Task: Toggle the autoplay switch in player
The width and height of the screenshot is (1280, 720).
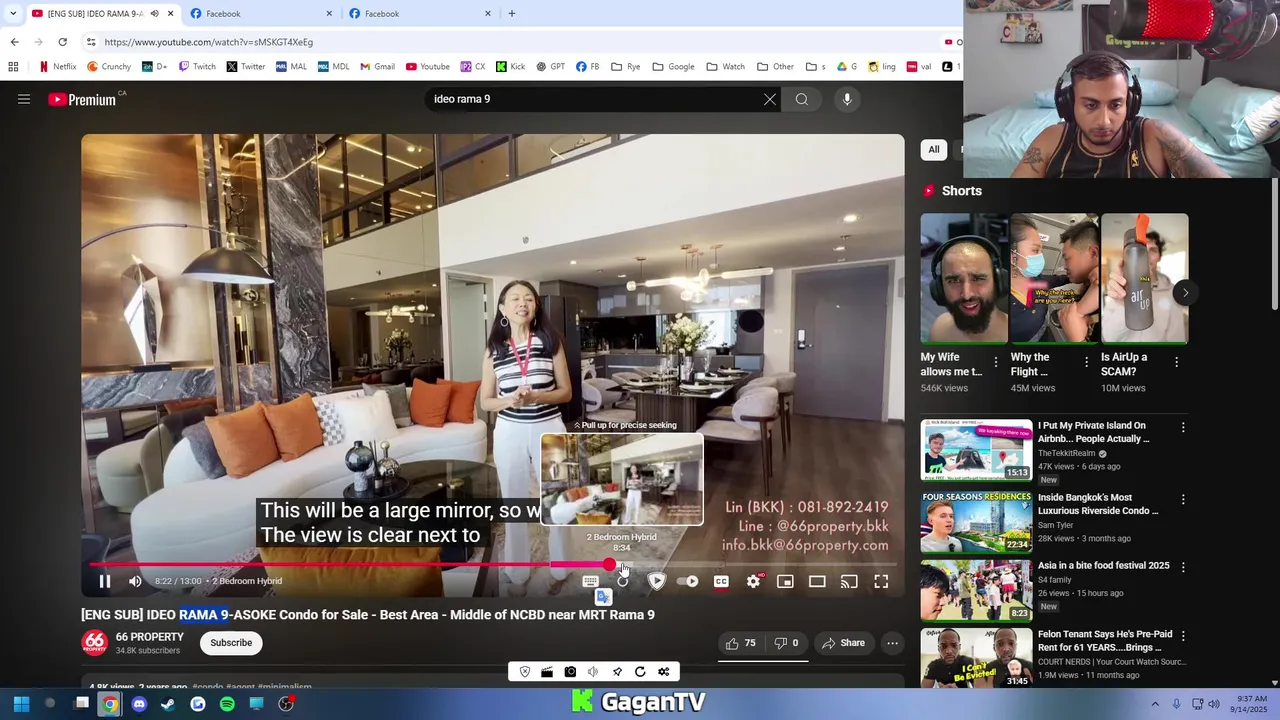Action: [x=688, y=581]
